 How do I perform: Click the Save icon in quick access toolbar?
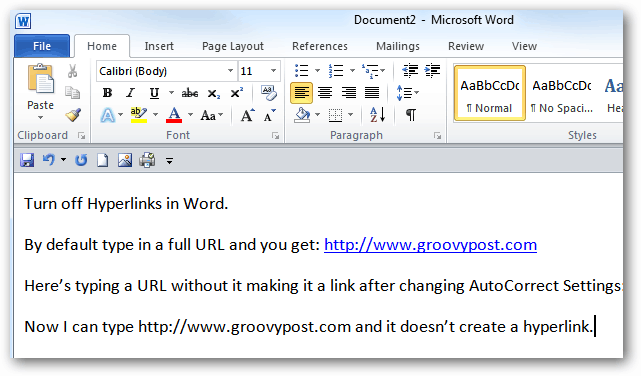pyautogui.click(x=27, y=160)
